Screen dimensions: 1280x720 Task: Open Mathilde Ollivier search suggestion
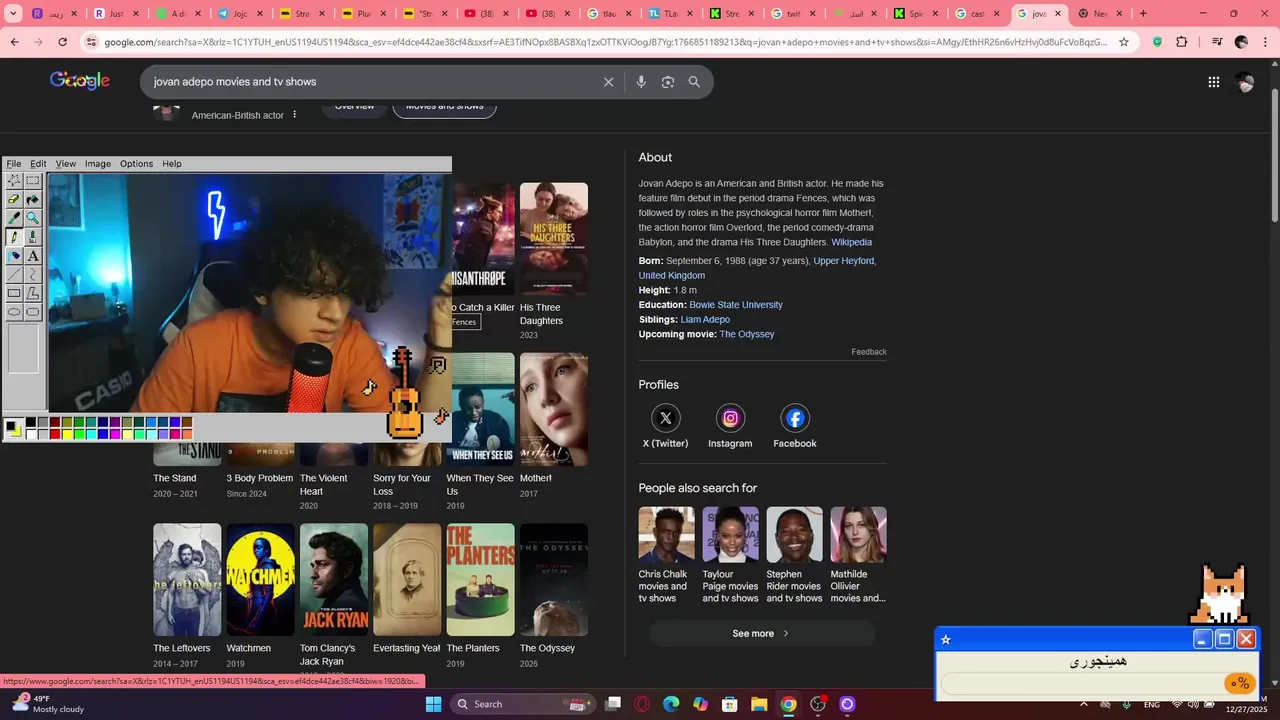tap(858, 555)
